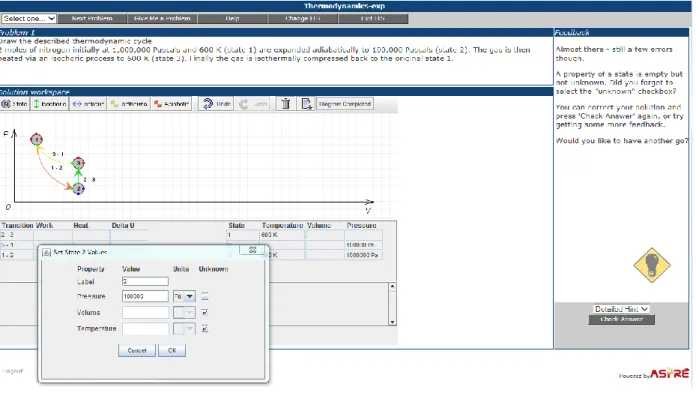The height and width of the screenshot is (393, 696).
Task: Click the Heat column header
Action: click(x=81, y=226)
